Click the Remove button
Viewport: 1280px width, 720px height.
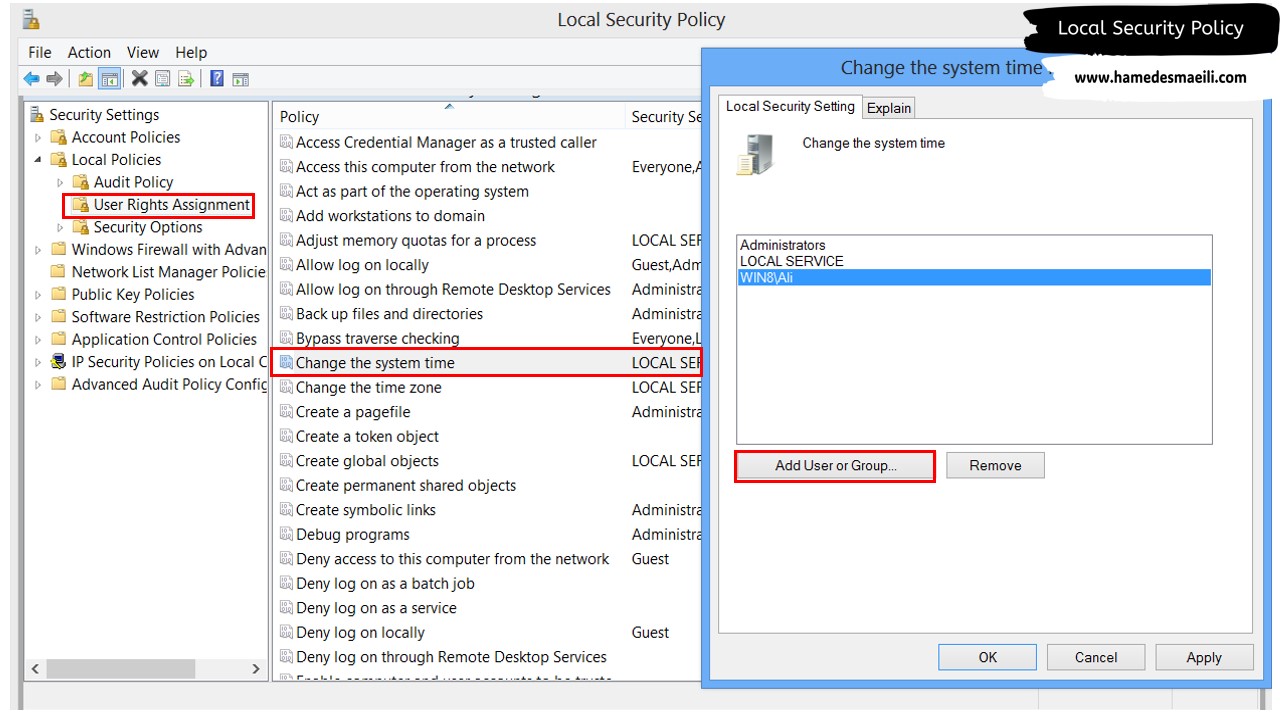995,466
